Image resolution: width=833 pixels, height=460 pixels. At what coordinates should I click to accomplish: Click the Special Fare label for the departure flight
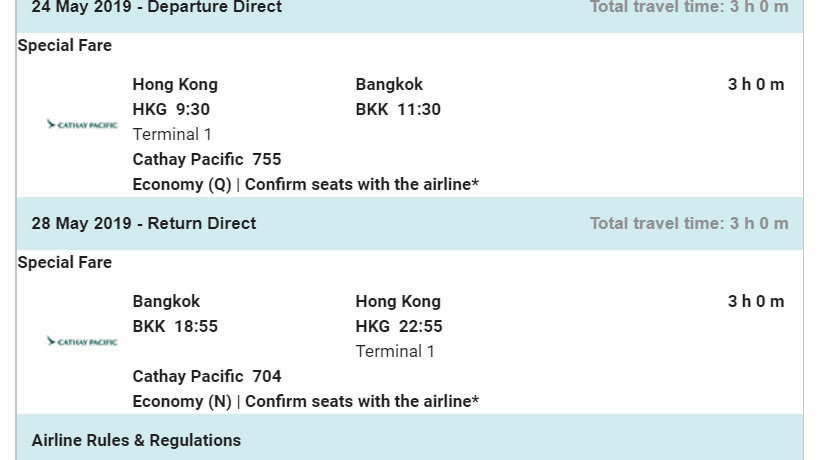[x=65, y=46]
